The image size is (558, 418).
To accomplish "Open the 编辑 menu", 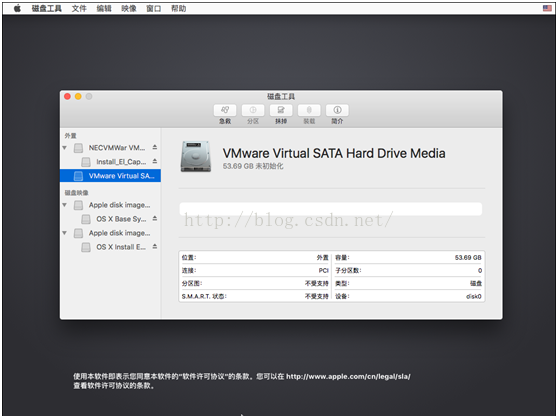I will tap(104, 9).
